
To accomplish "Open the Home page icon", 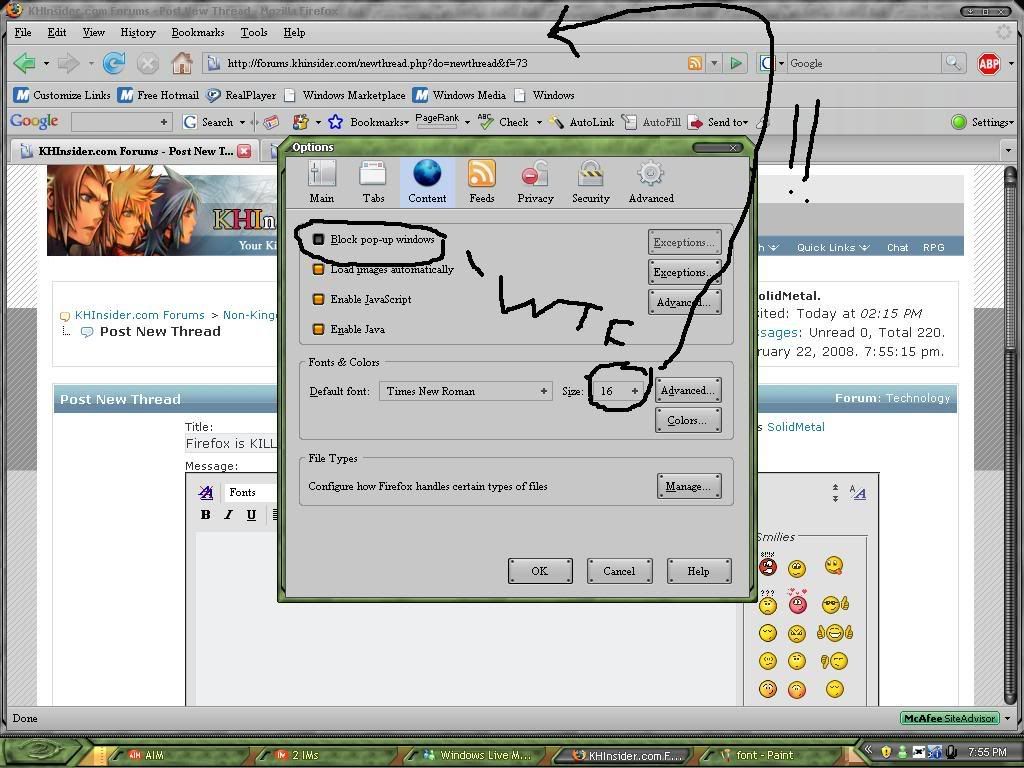I will tap(182, 63).
